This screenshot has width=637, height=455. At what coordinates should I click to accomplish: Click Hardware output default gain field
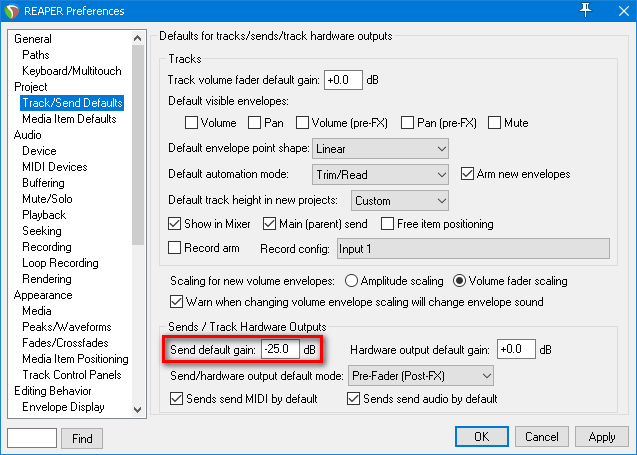(516, 349)
